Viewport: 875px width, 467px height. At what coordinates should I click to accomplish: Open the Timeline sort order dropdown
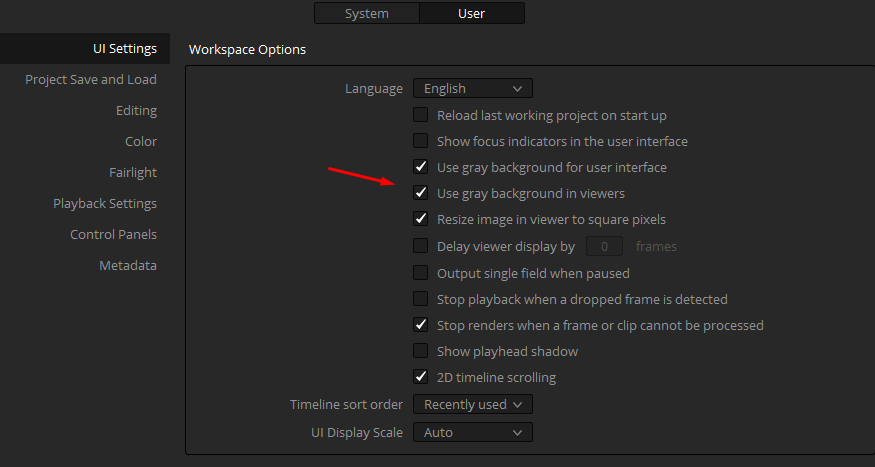[473, 405]
